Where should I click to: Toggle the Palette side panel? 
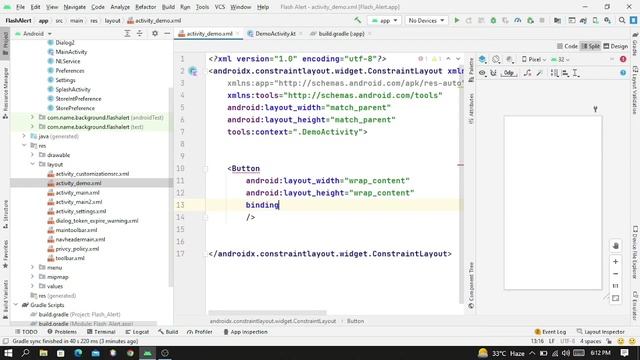pyautogui.click(x=471, y=70)
